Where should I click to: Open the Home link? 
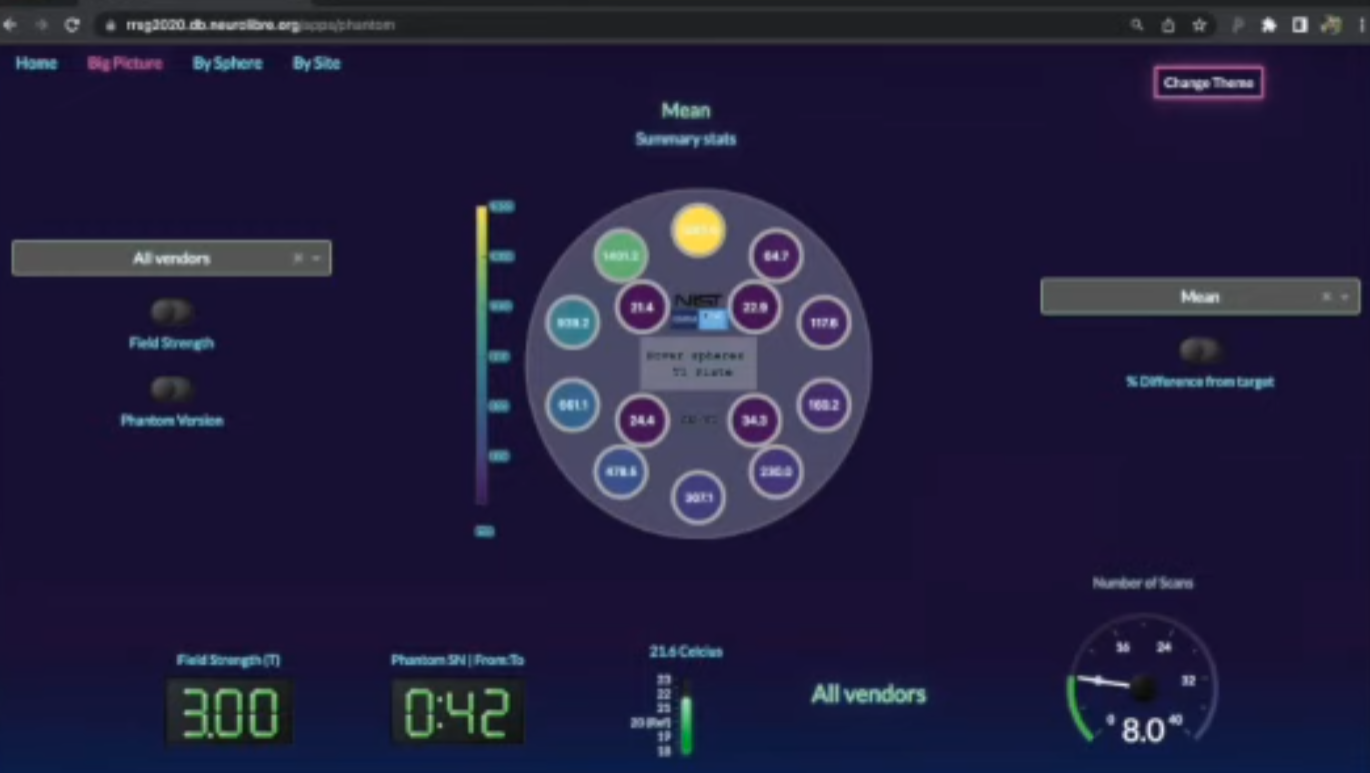coord(36,63)
